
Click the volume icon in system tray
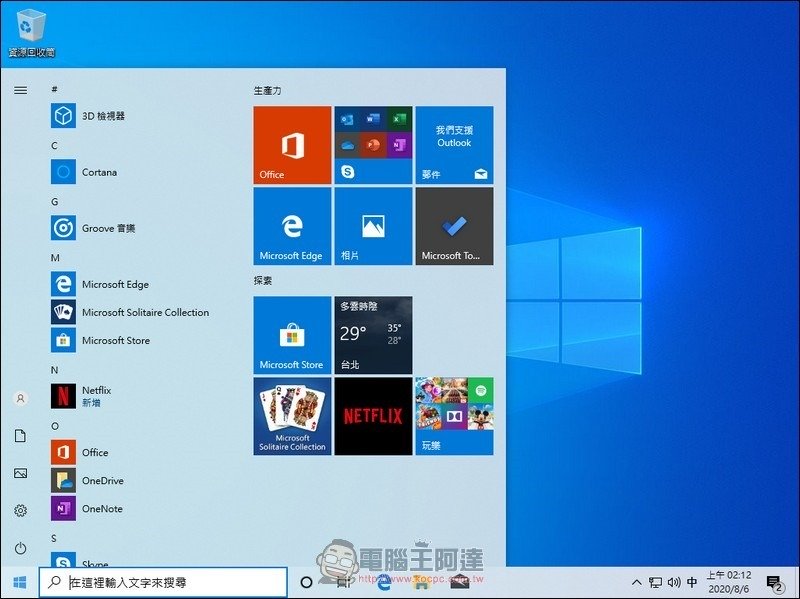click(673, 582)
